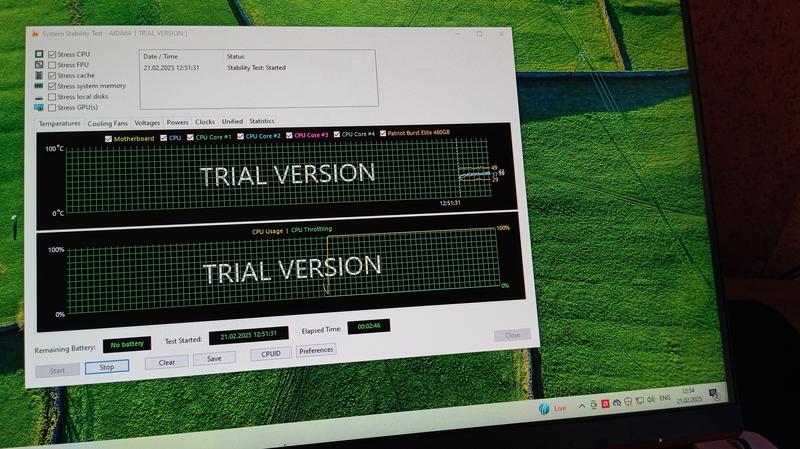Image resolution: width=800 pixels, height=449 pixels.
Task: Select the Temperatures tab
Action: click(60, 123)
